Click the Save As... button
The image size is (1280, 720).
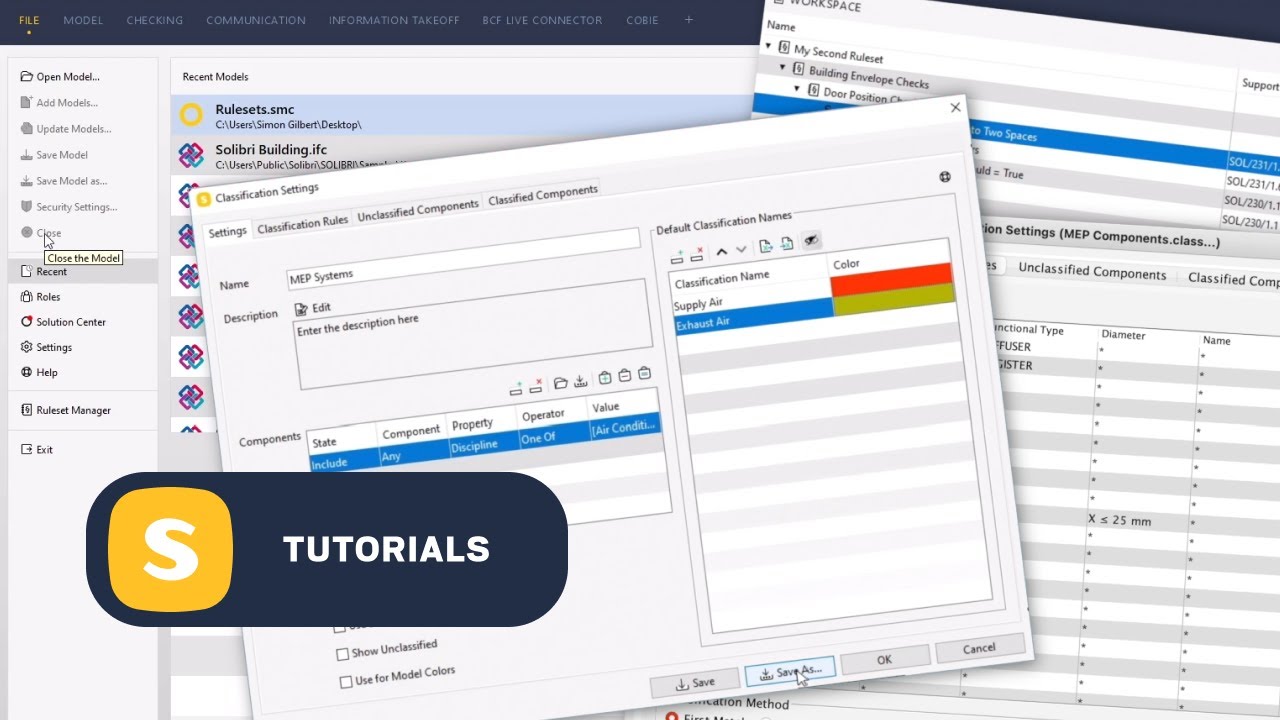point(790,672)
